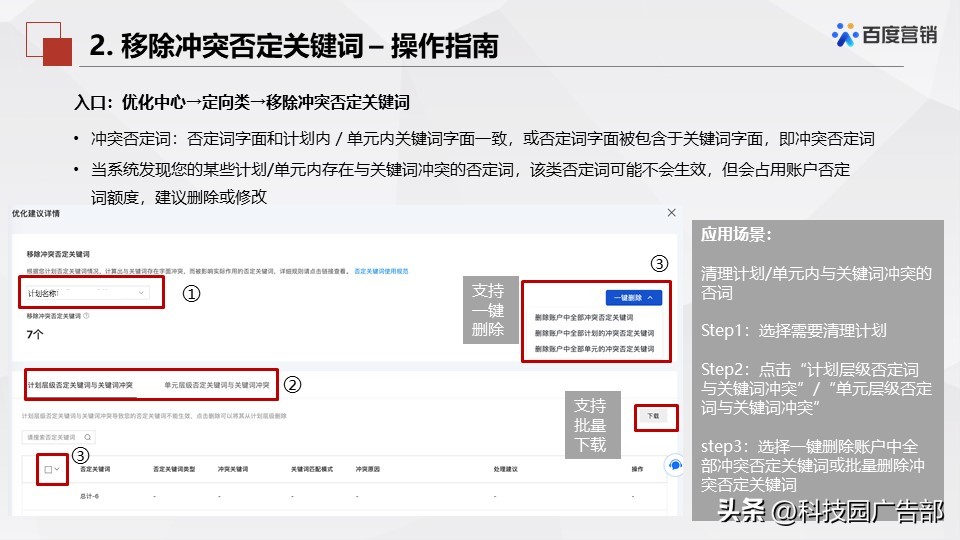The height and width of the screenshot is (540, 960).
Task: Open the 计划名称 plan selector dropdown
Action: pos(86,293)
